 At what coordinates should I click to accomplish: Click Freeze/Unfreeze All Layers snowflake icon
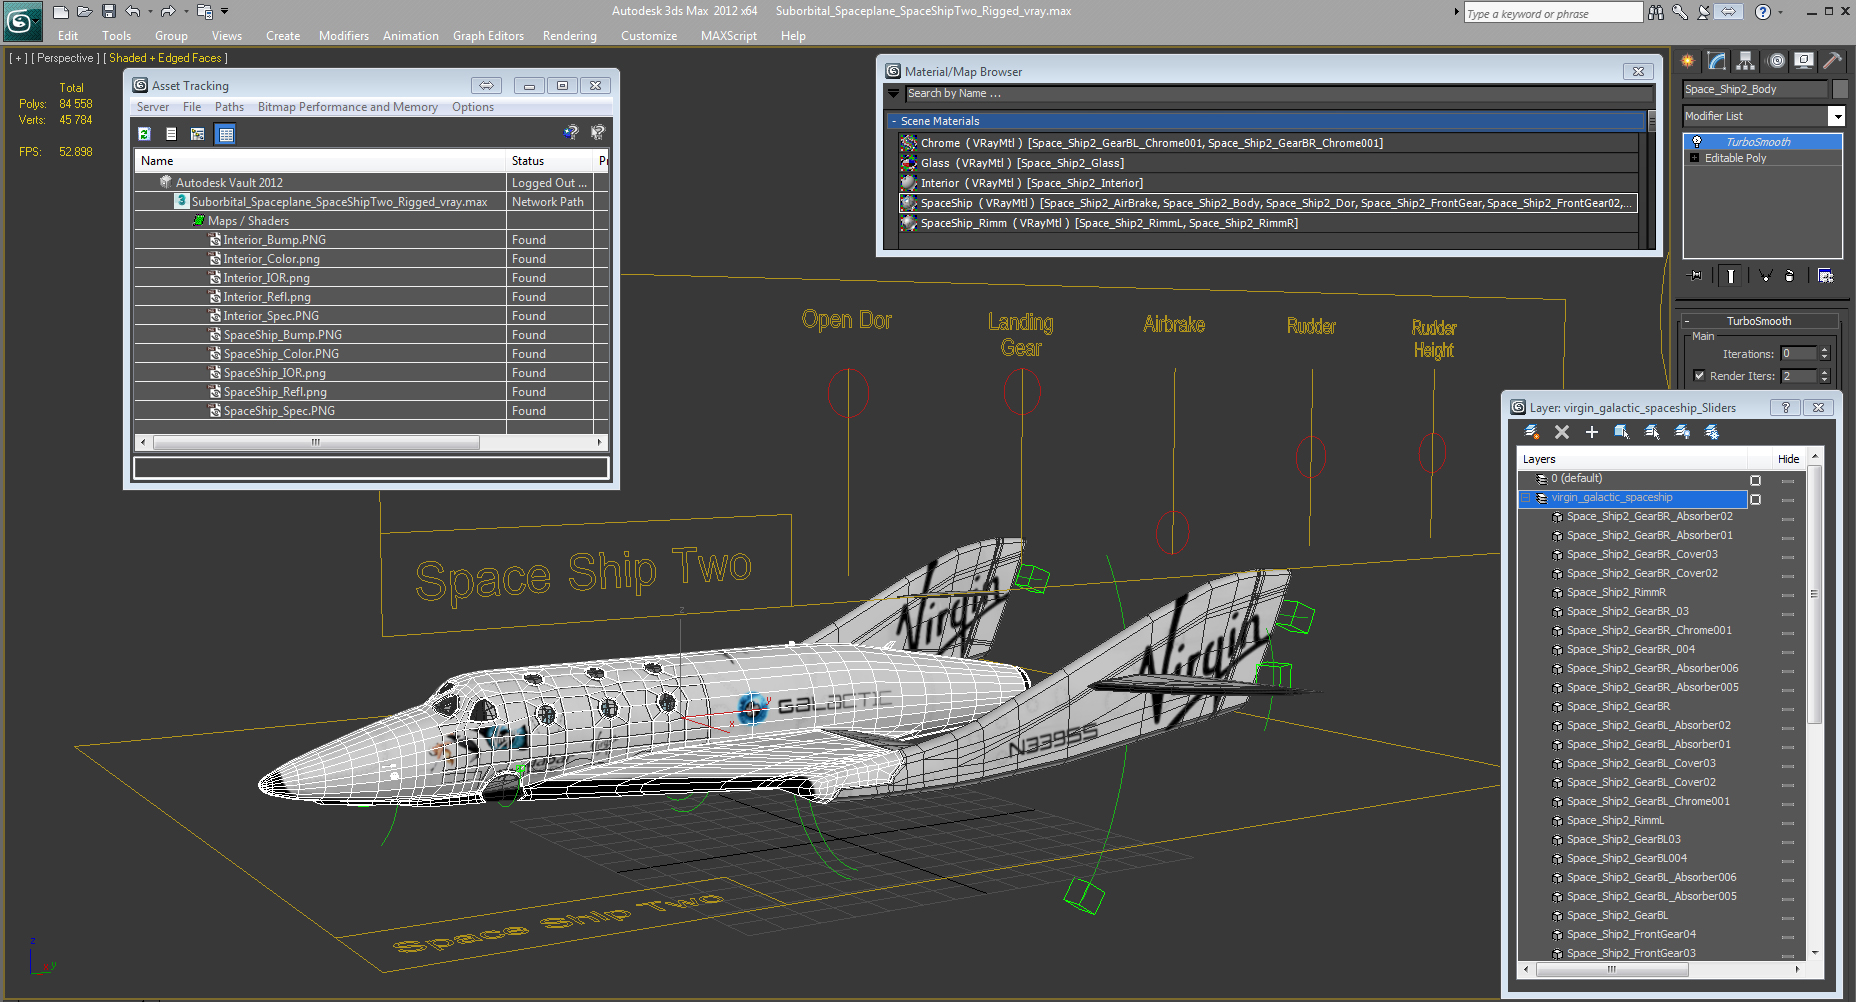click(x=1713, y=432)
